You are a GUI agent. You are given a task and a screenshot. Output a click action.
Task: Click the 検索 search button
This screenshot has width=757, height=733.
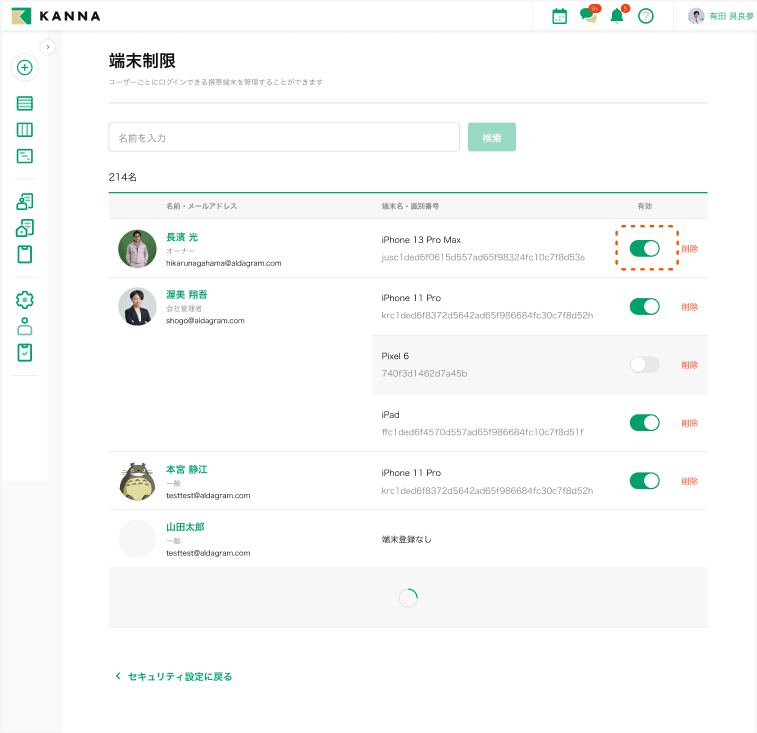[492, 137]
